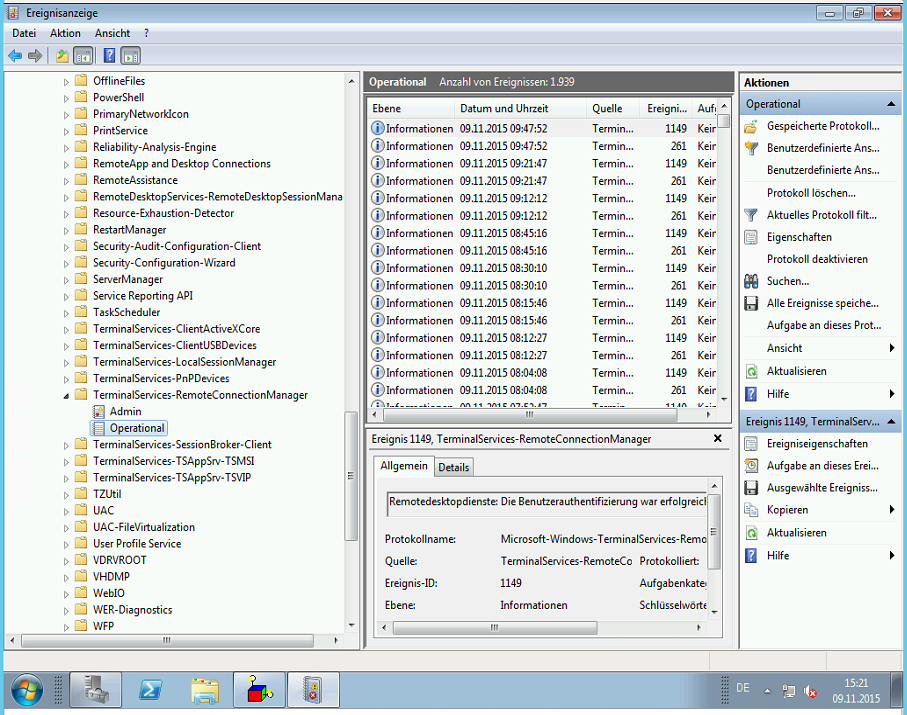Click the Kopieren icon
This screenshot has height=715, width=907.
[x=751, y=510]
